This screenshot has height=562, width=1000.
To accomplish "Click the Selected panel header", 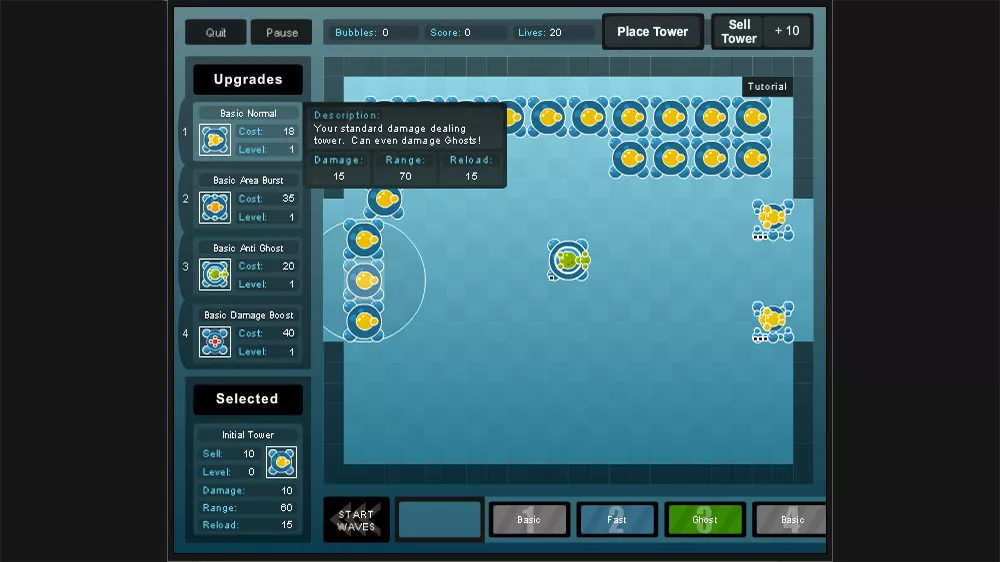I will click(x=248, y=399).
